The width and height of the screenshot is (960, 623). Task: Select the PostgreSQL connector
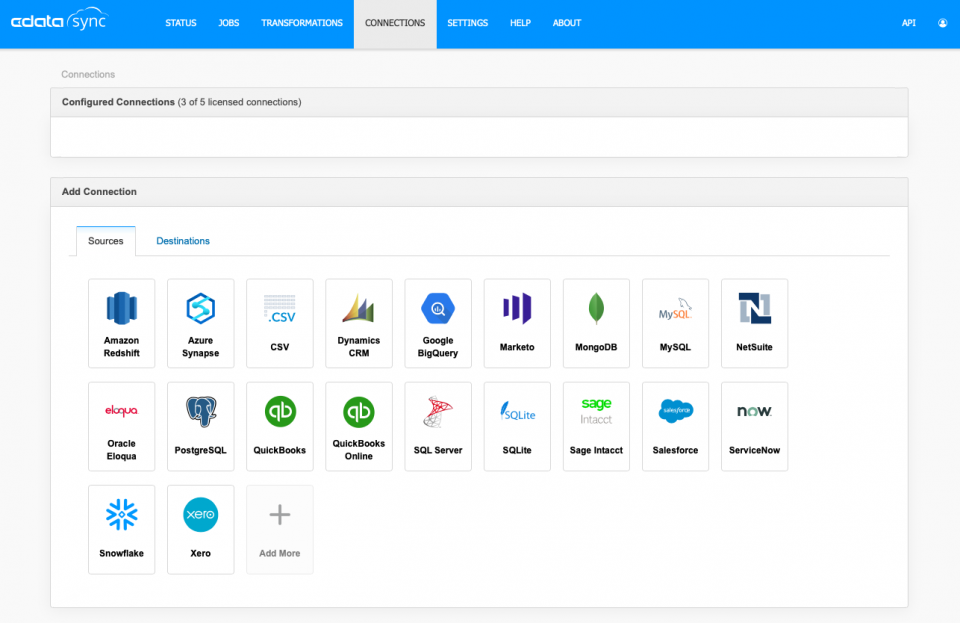[200, 426]
